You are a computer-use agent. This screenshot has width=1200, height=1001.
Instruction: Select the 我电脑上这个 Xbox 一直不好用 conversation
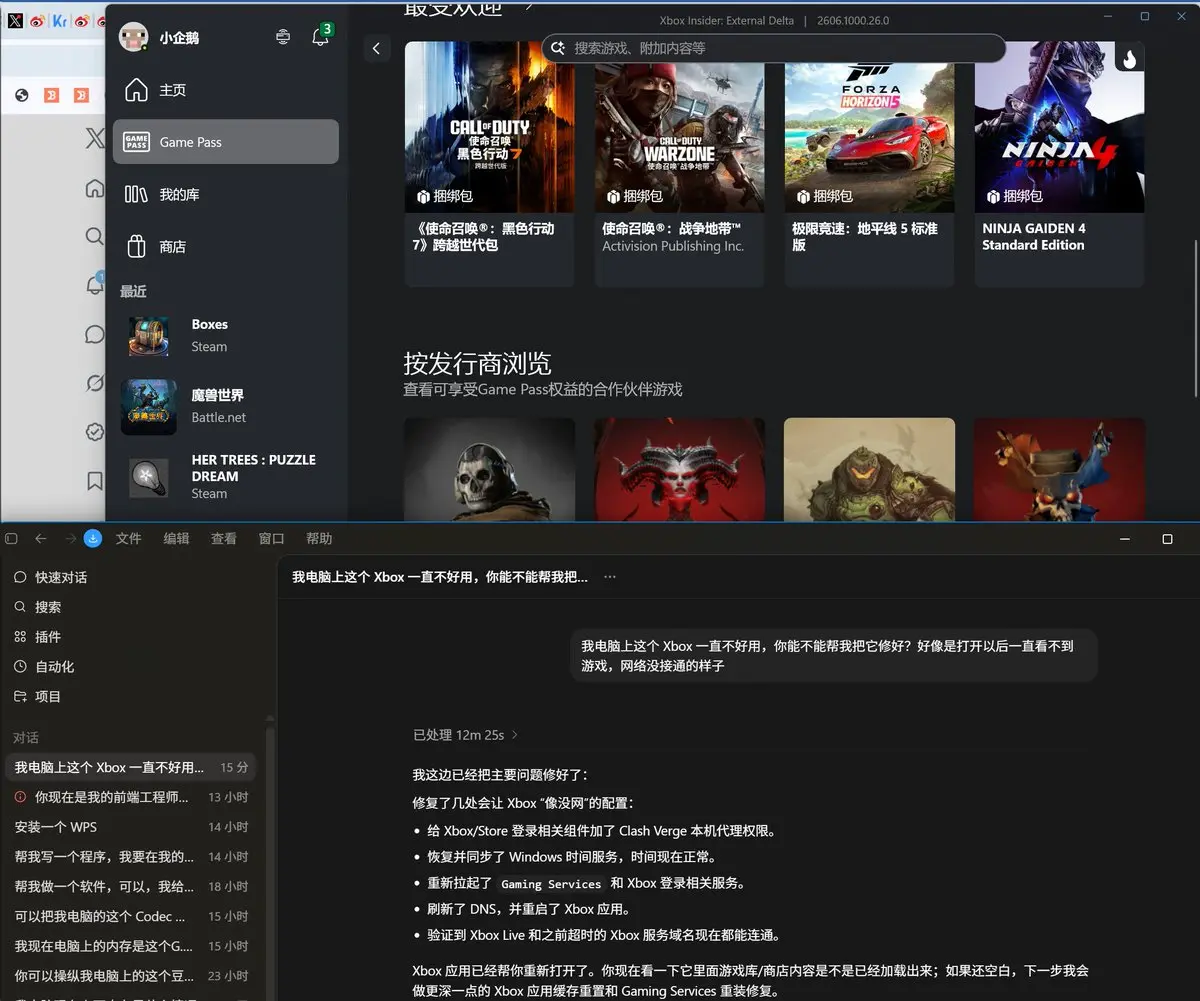[x=130, y=767]
